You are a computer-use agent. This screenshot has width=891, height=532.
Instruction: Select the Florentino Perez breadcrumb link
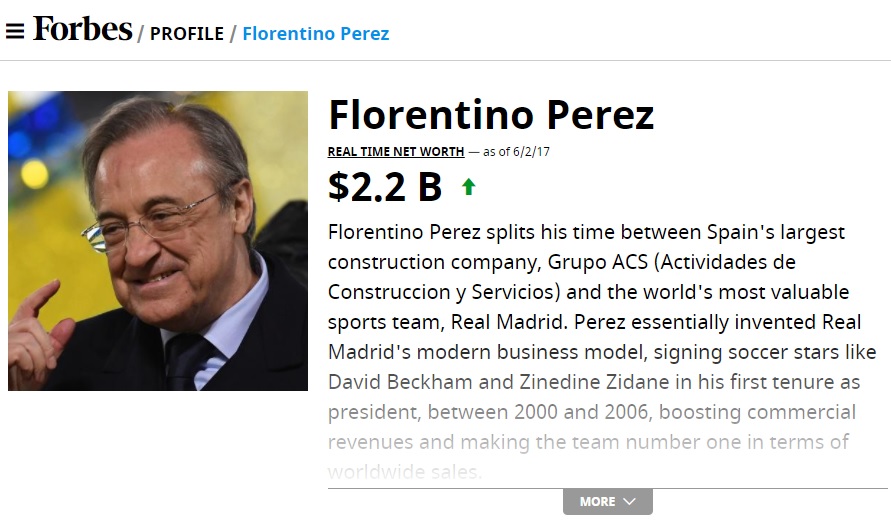coord(316,34)
